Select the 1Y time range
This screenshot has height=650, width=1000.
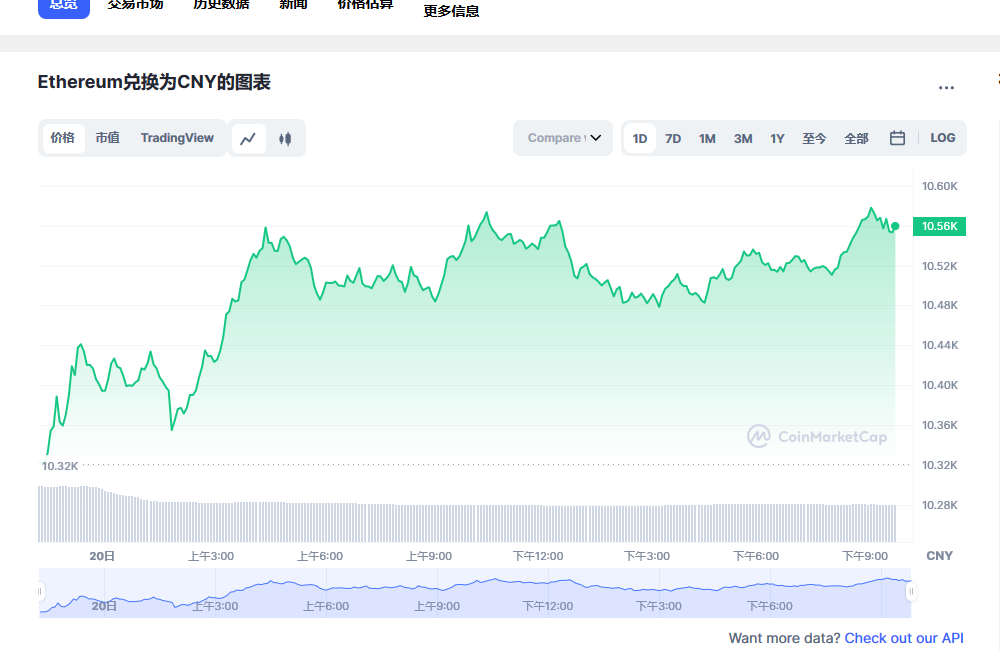pos(777,138)
